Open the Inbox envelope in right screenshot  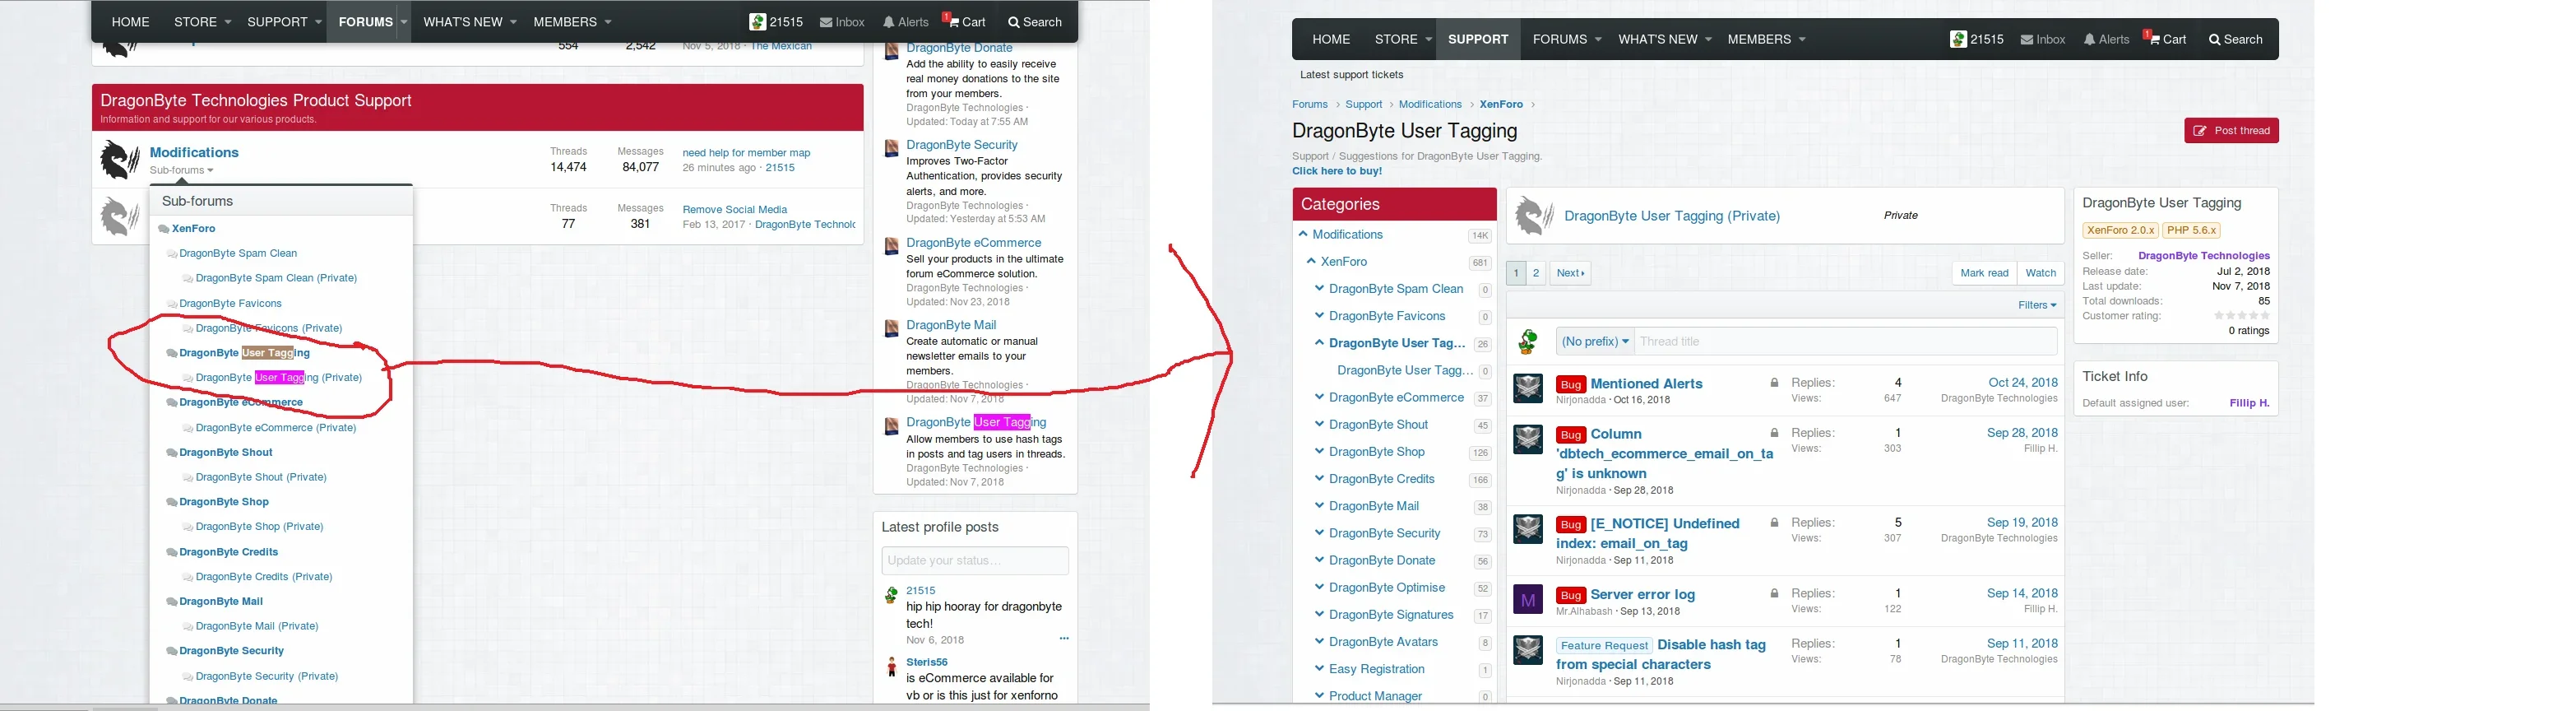point(2043,39)
